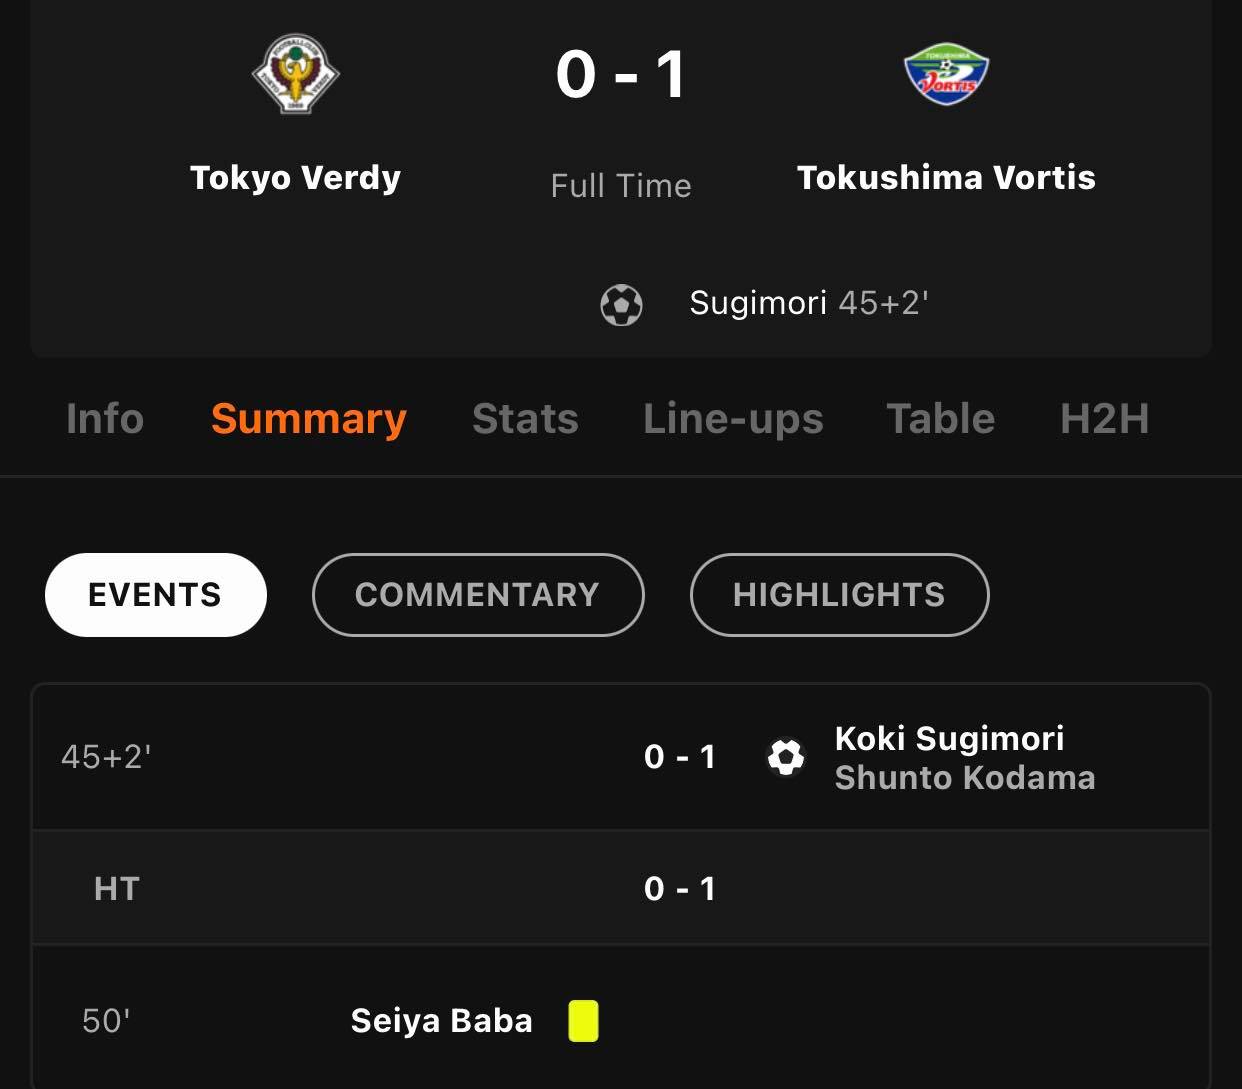Click the HT 0 - 1 event row
Image resolution: width=1242 pixels, height=1089 pixels.
point(620,888)
